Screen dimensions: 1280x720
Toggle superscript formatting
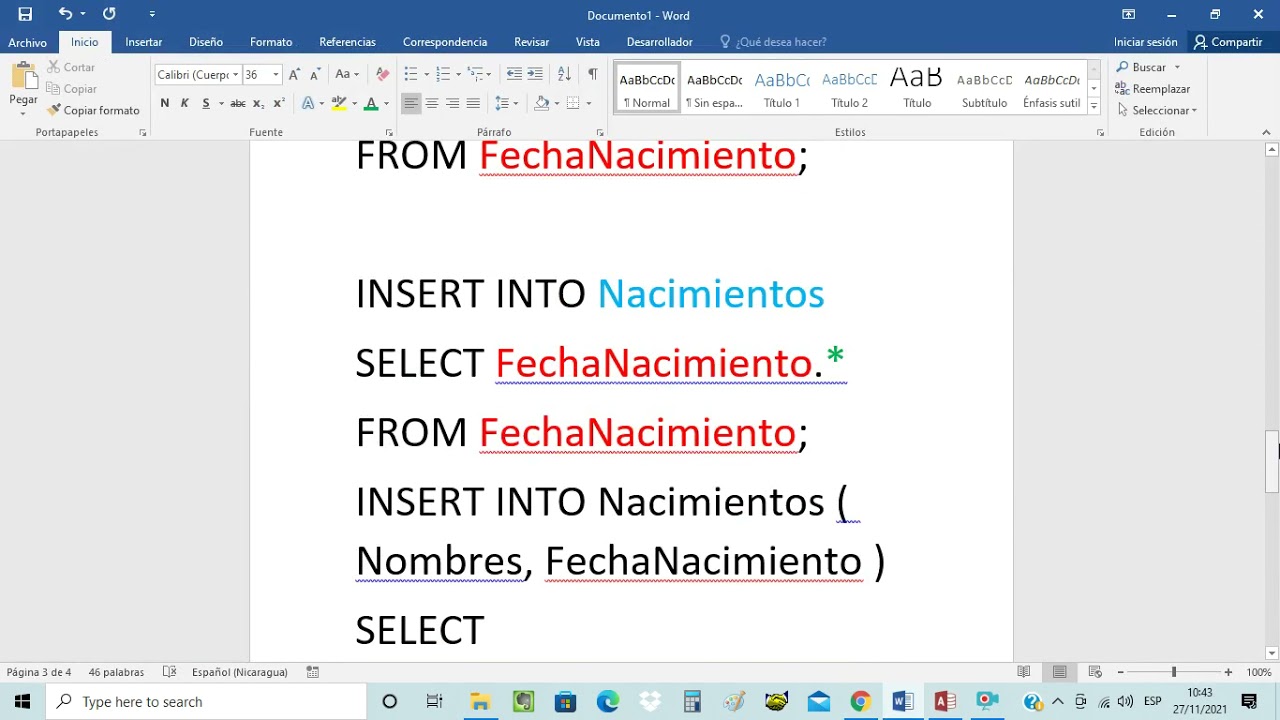[279, 103]
